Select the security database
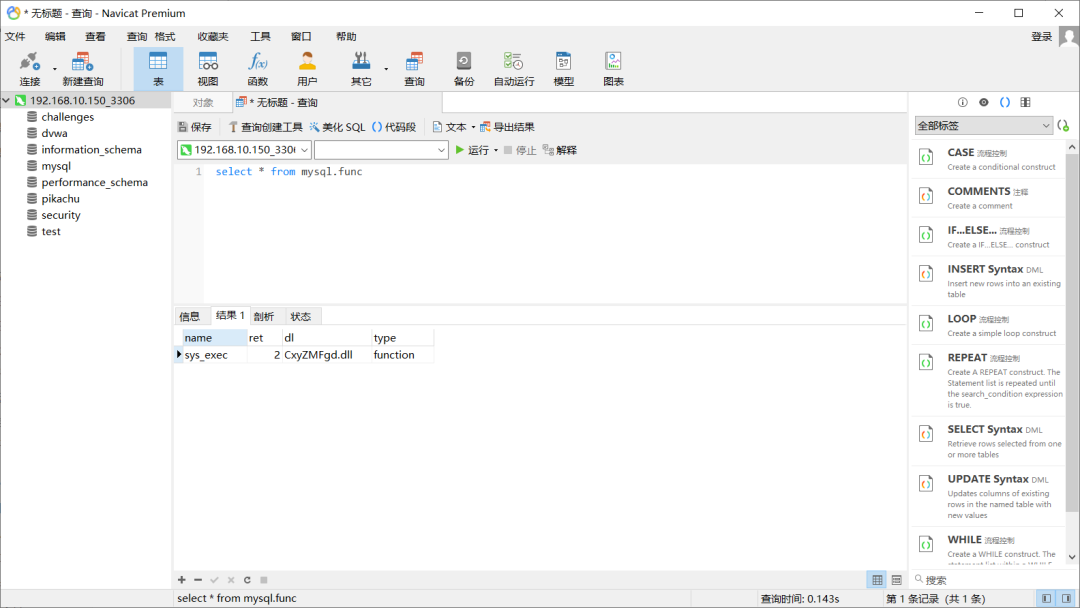 (61, 215)
